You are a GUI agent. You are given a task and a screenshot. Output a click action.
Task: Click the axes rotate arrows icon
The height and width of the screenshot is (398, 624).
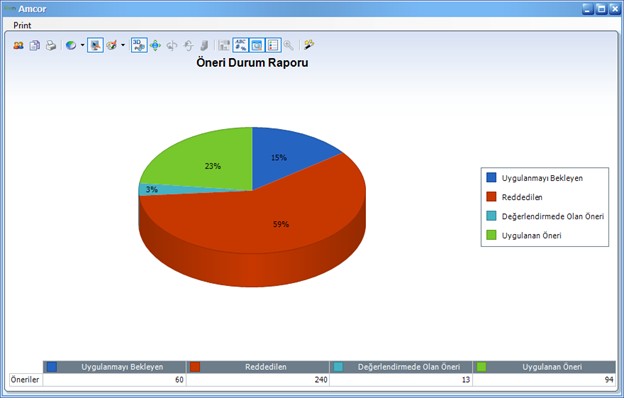[x=155, y=45]
